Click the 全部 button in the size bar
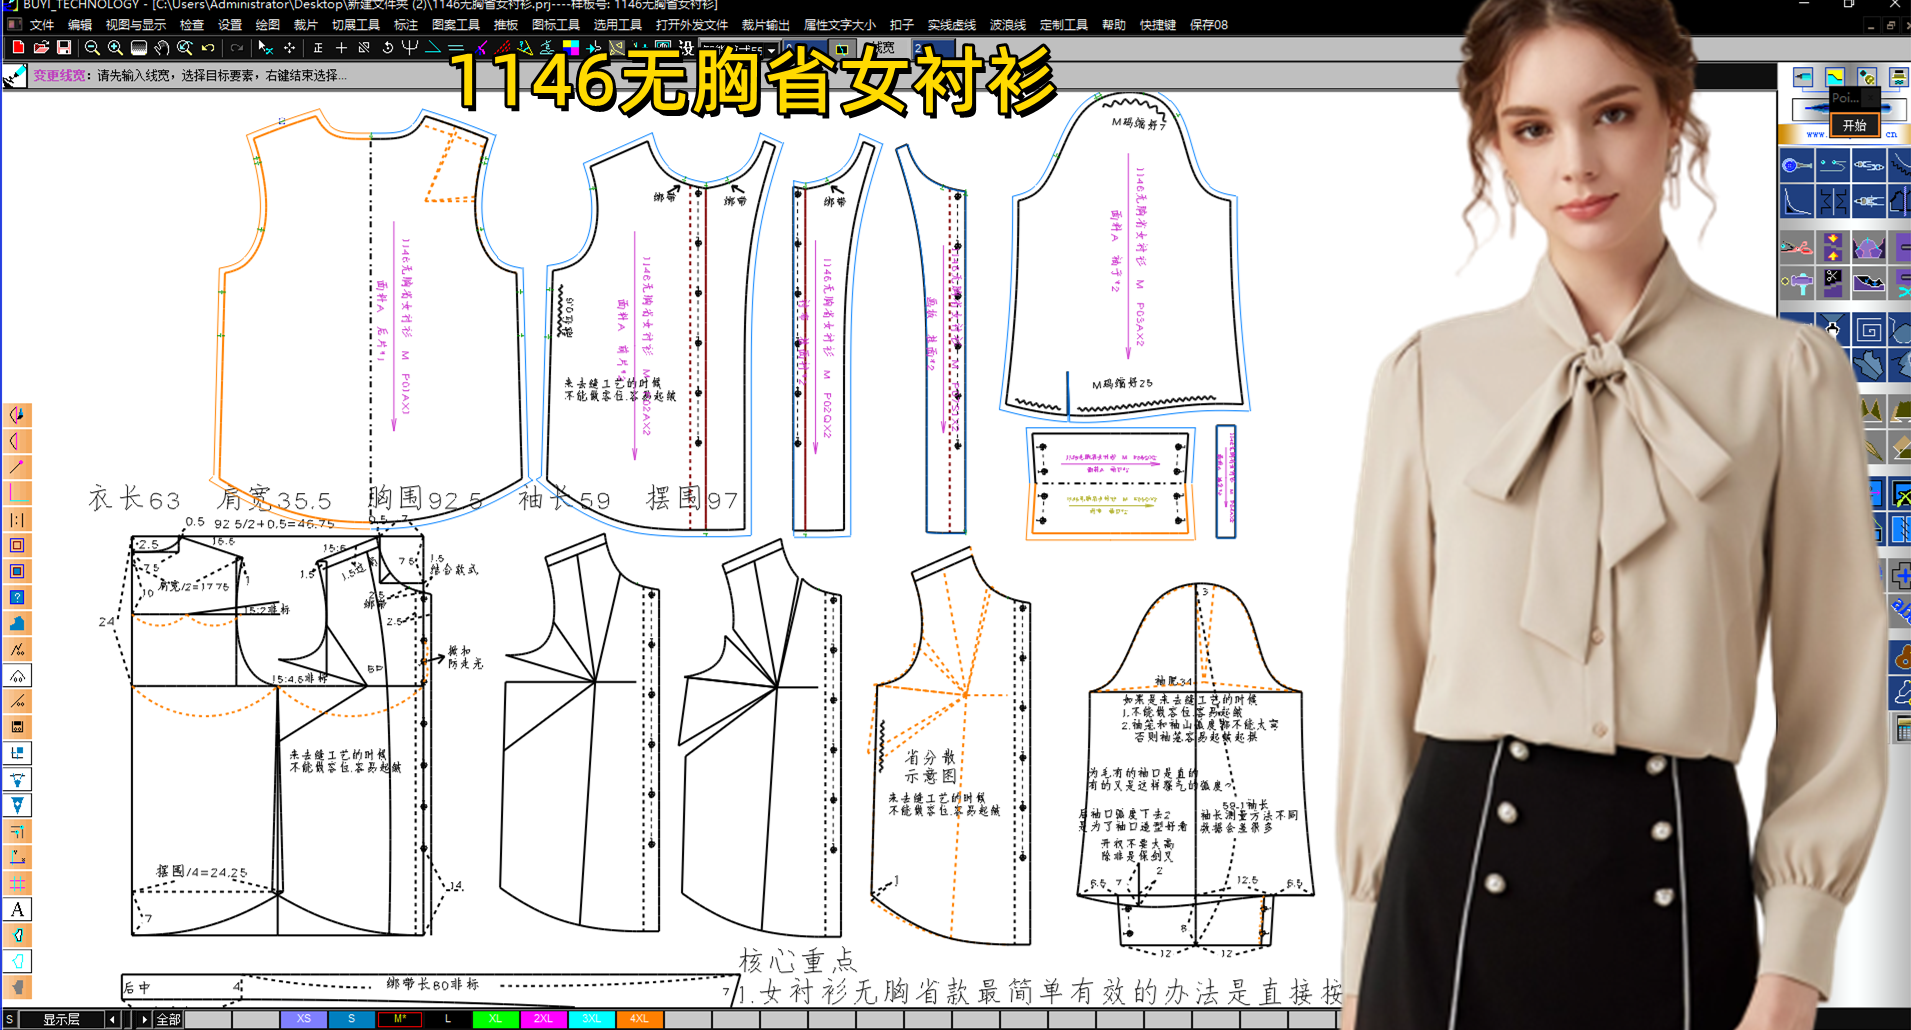 168,1019
